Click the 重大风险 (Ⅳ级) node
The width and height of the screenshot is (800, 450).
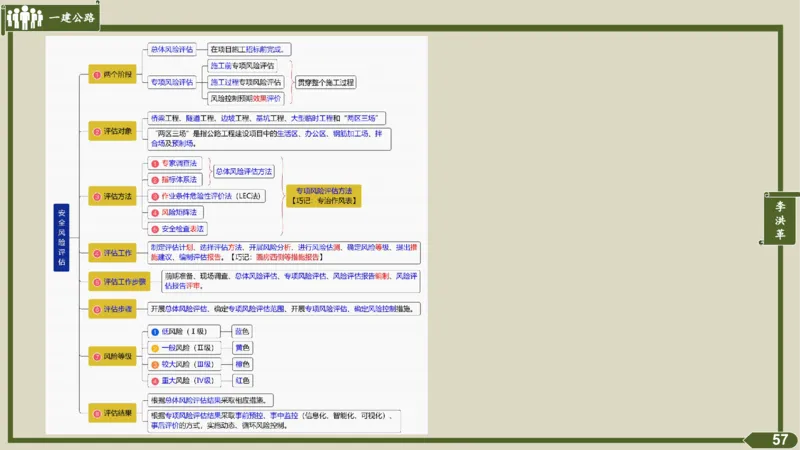tap(184, 381)
